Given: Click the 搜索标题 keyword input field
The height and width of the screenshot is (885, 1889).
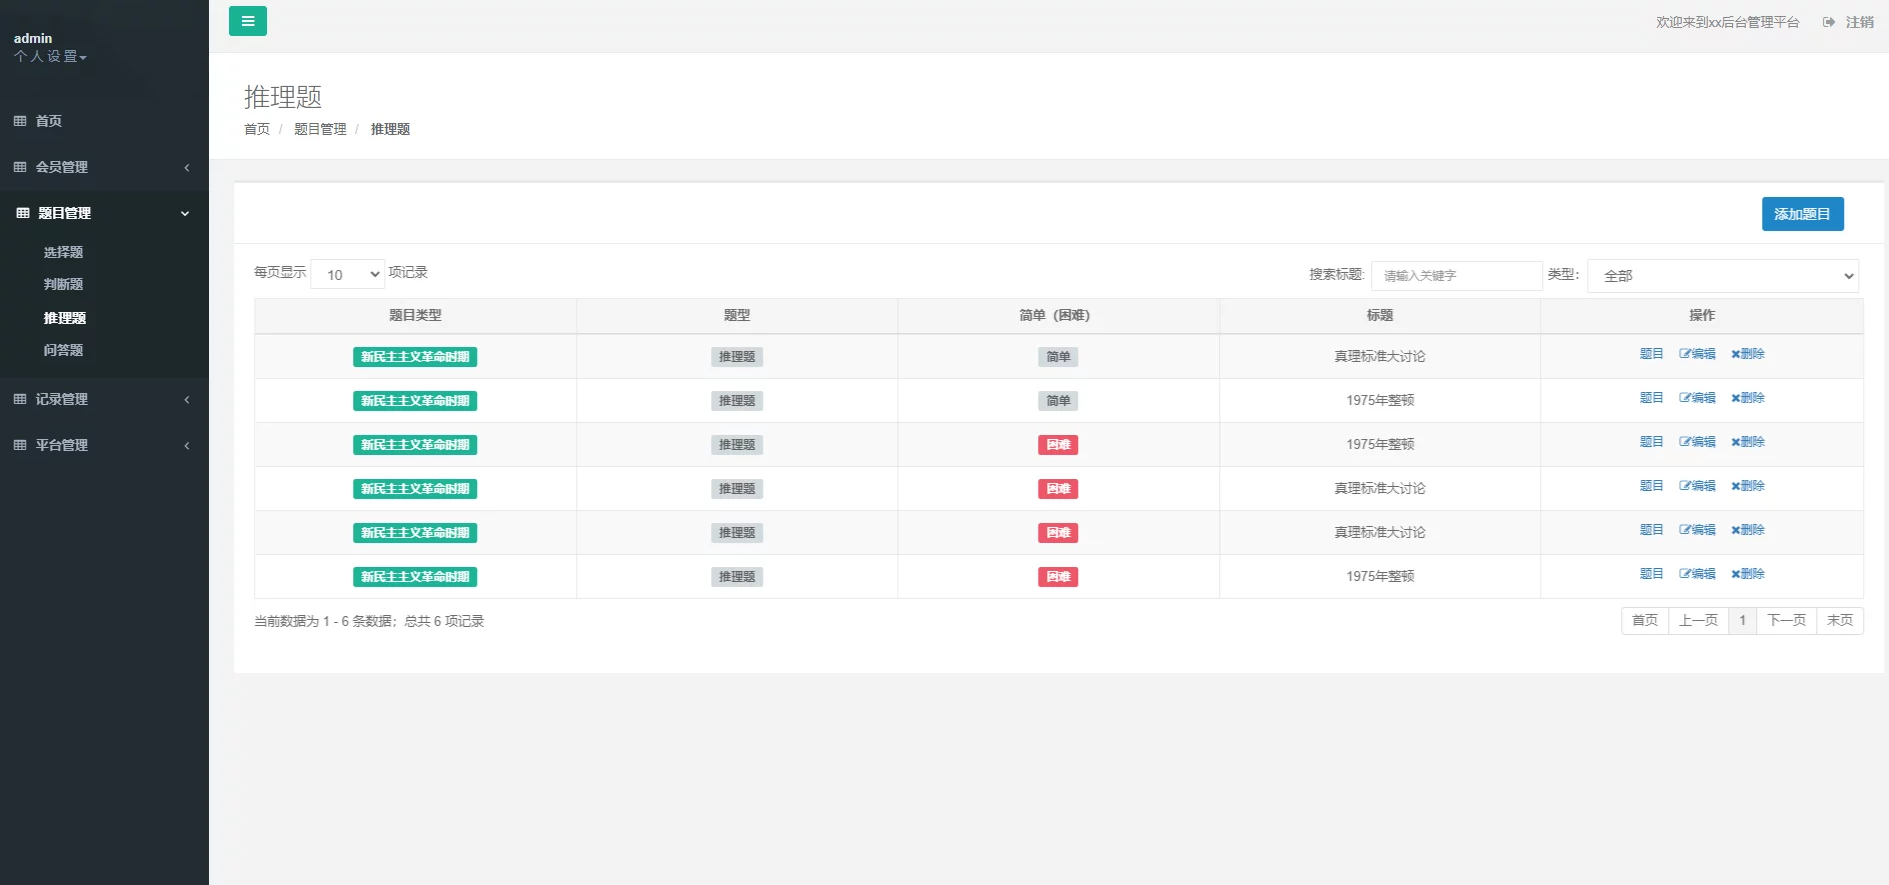Looking at the screenshot, I should (1456, 276).
